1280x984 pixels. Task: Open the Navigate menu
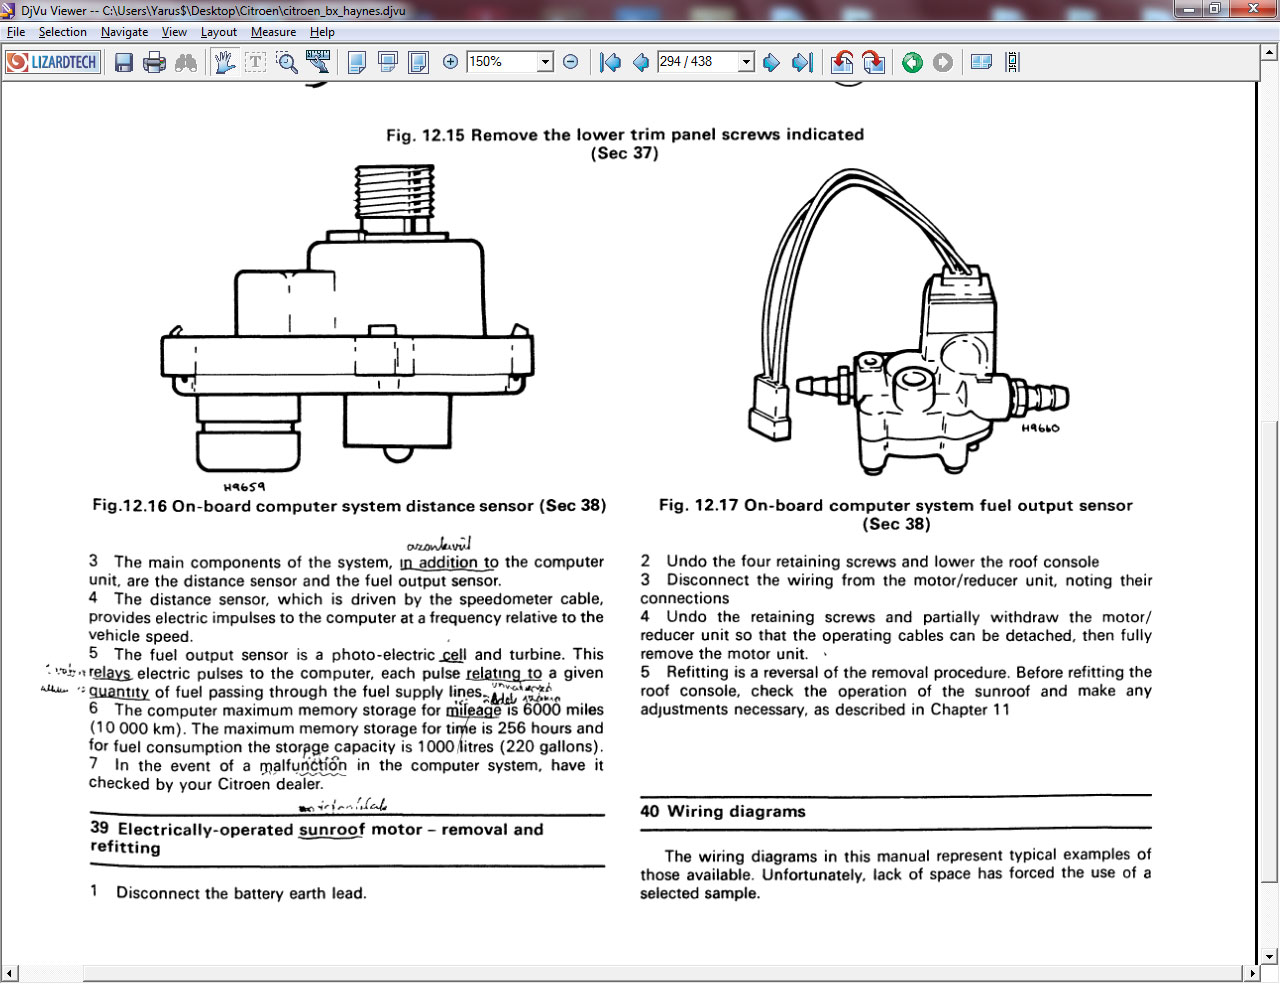124,32
